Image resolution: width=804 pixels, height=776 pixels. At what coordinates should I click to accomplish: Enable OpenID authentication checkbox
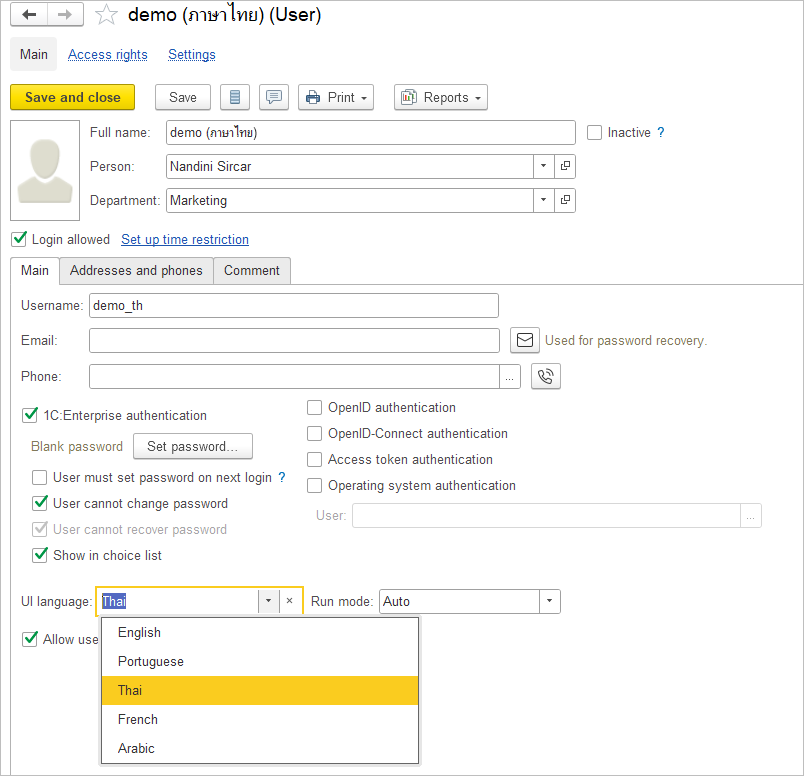pyautogui.click(x=315, y=408)
